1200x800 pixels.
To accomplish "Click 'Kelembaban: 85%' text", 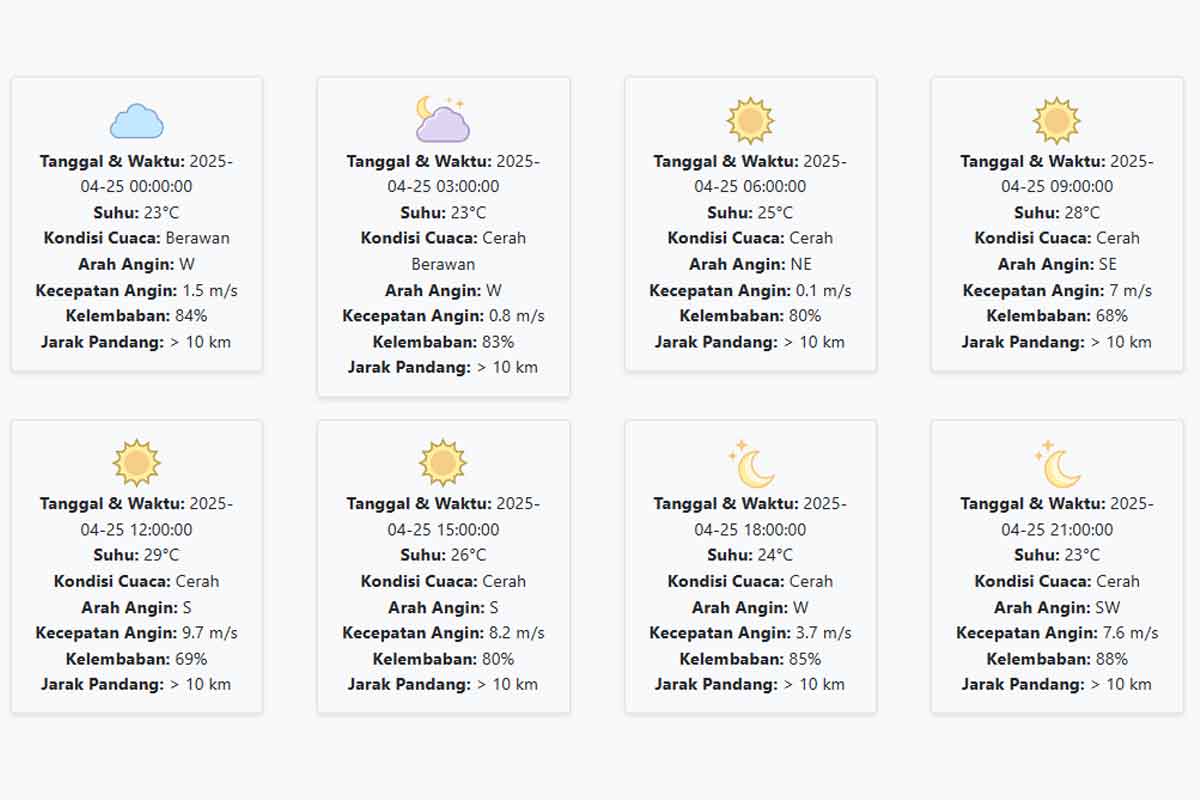I will (750, 659).
